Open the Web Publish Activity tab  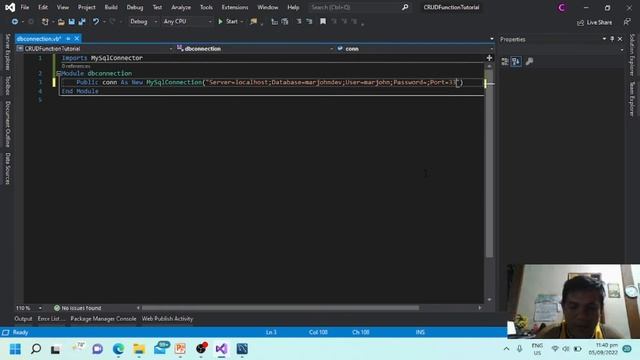(x=167, y=319)
